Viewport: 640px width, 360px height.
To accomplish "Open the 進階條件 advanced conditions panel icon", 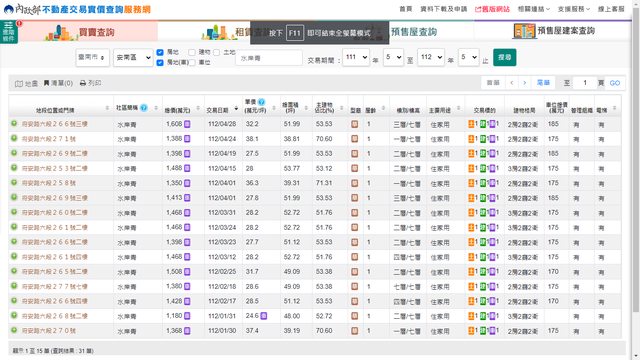I will [x=9, y=32].
